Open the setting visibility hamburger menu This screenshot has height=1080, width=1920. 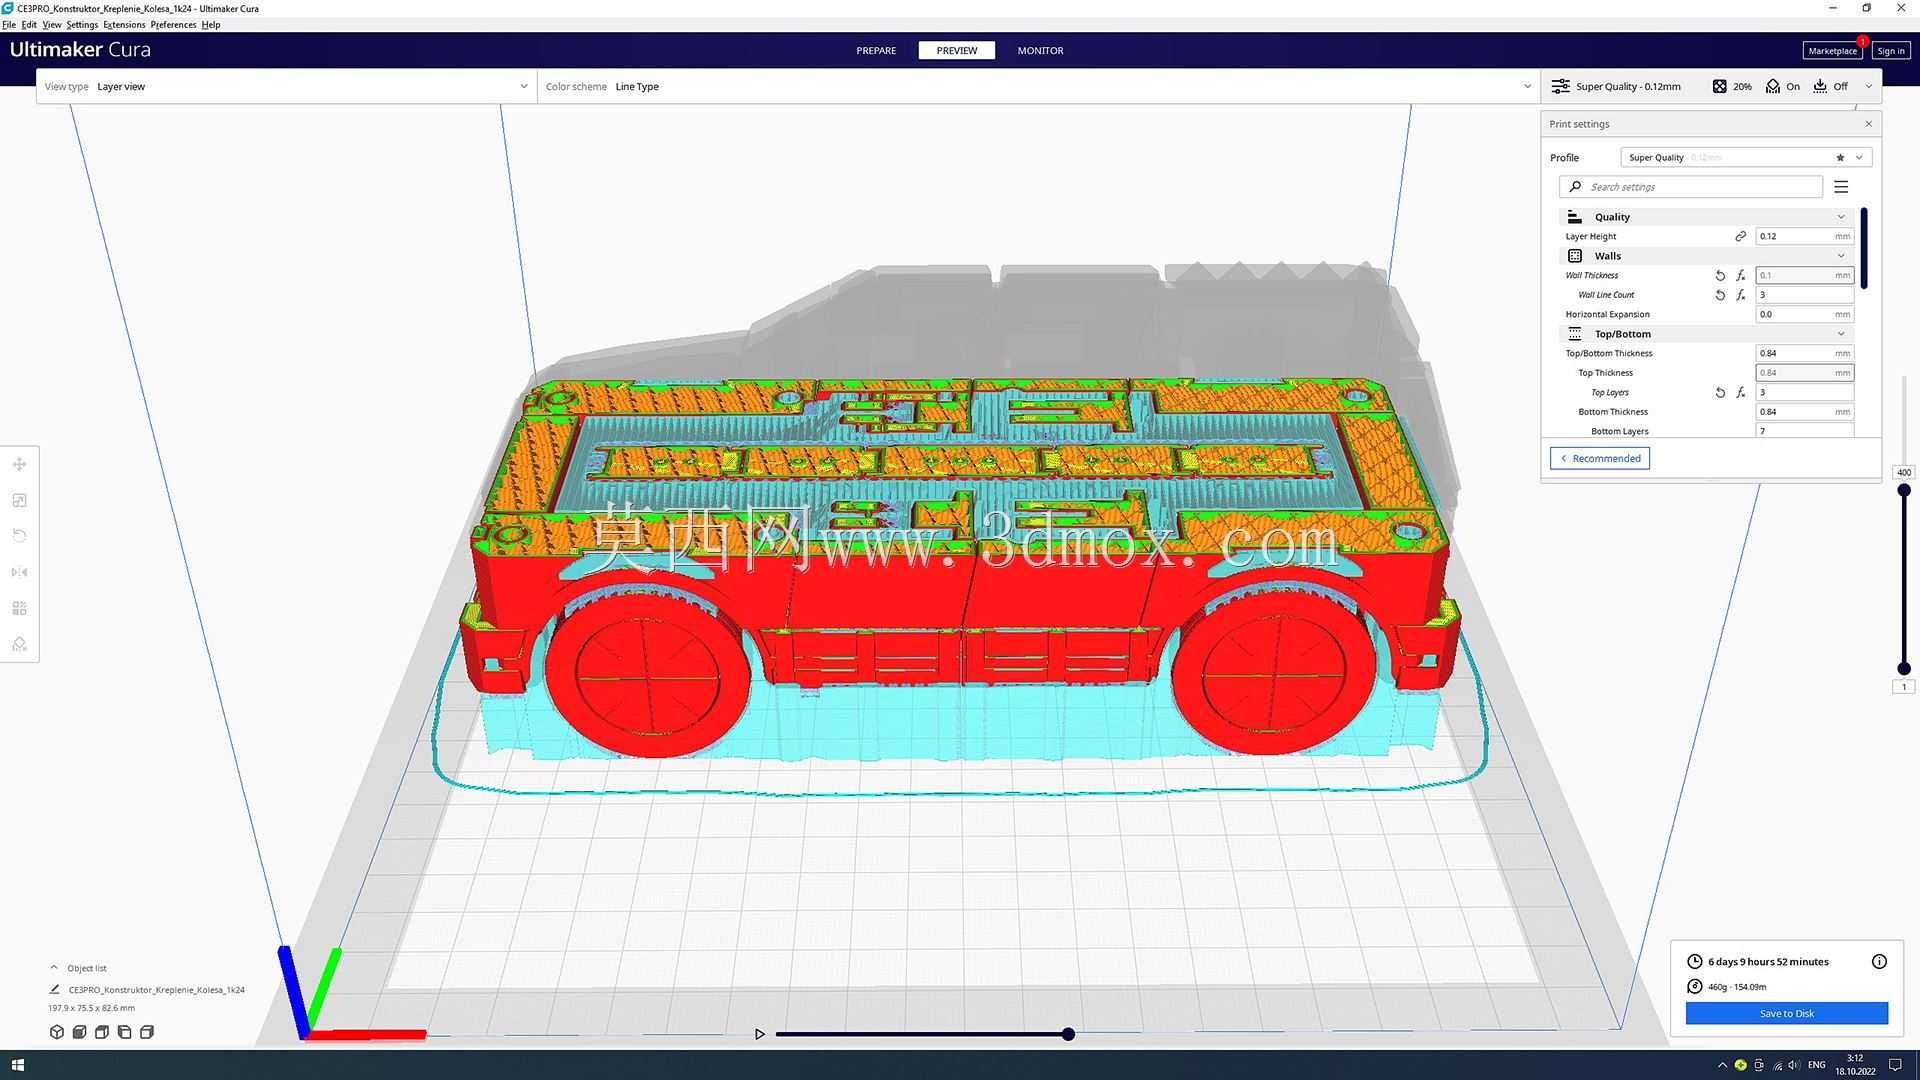pyautogui.click(x=1841, y=187)
